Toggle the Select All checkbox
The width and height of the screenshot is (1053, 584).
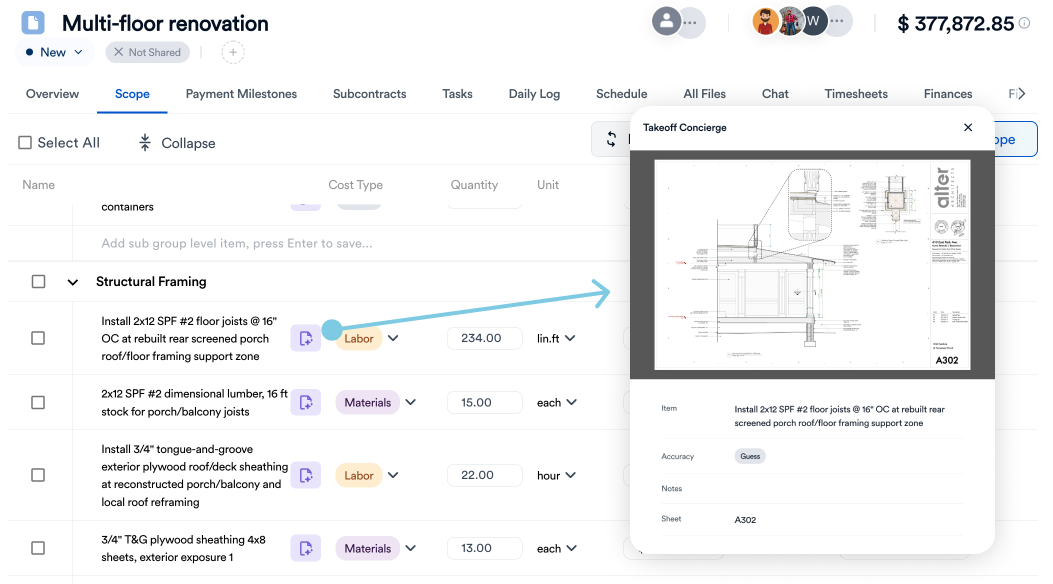pos(25,142)
